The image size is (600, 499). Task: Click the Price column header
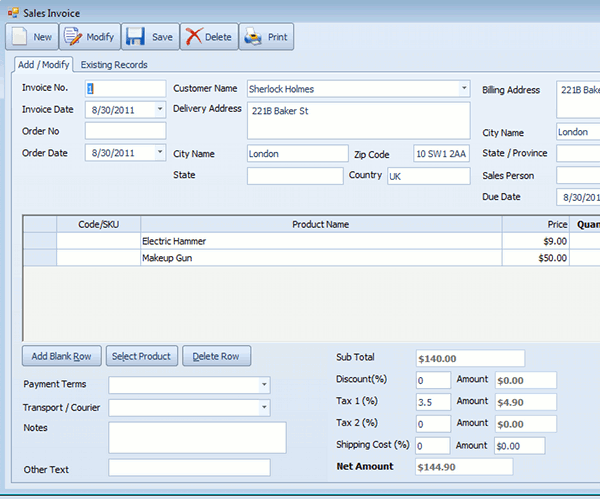[x=535, y=224]
